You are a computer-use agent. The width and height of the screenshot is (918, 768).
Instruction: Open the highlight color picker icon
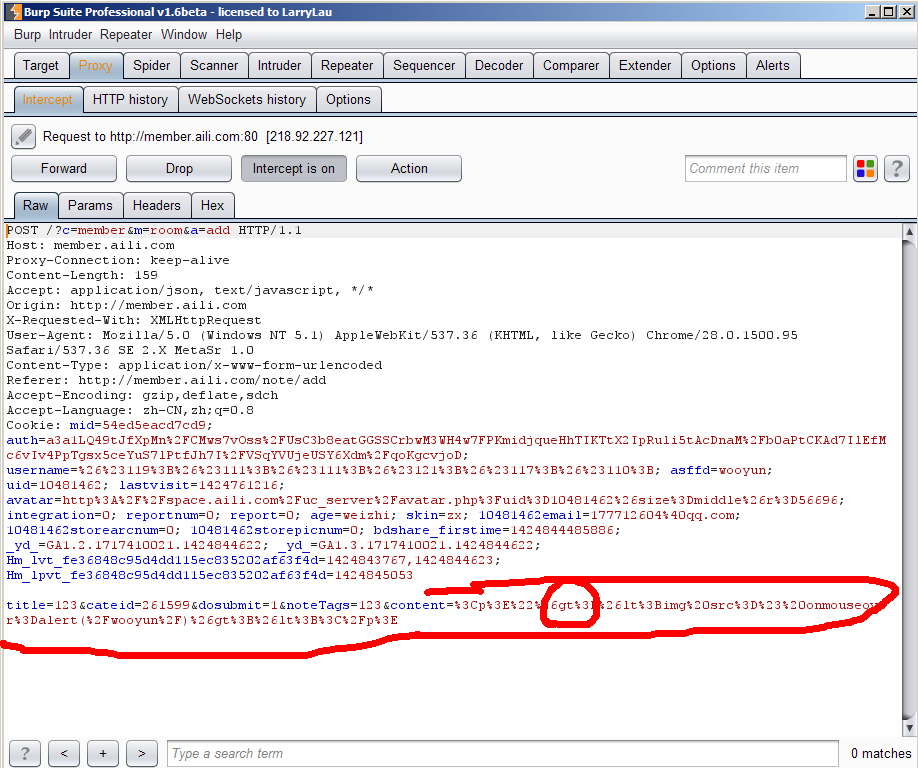[865, 169]
